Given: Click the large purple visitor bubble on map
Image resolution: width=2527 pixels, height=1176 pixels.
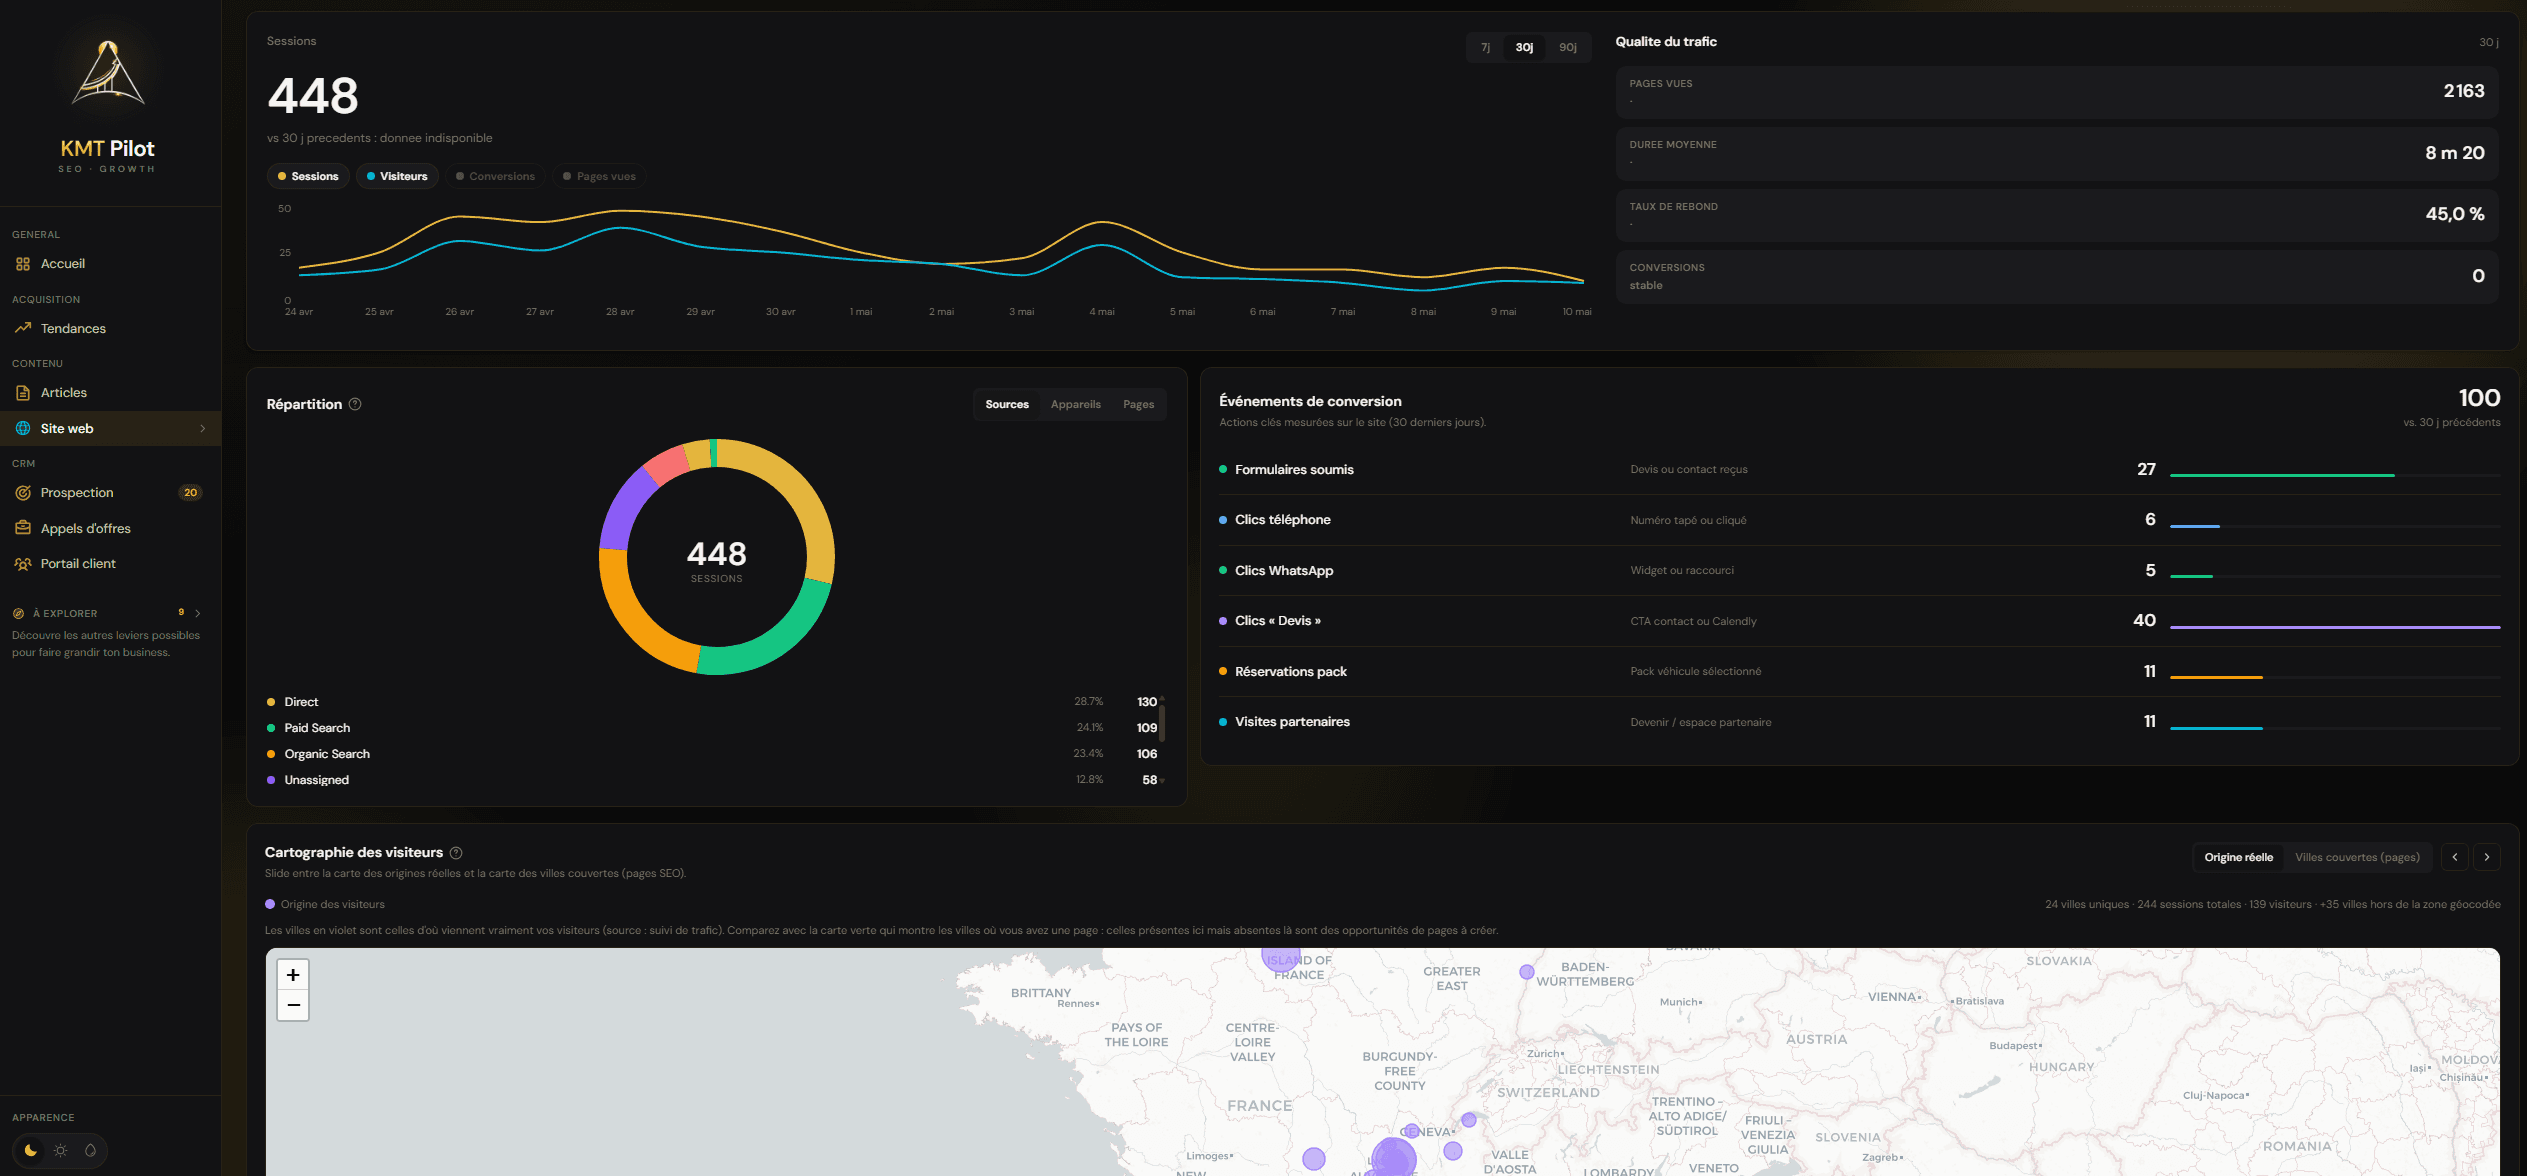Looking at the screenshot, I should tap(1393, 1157).
